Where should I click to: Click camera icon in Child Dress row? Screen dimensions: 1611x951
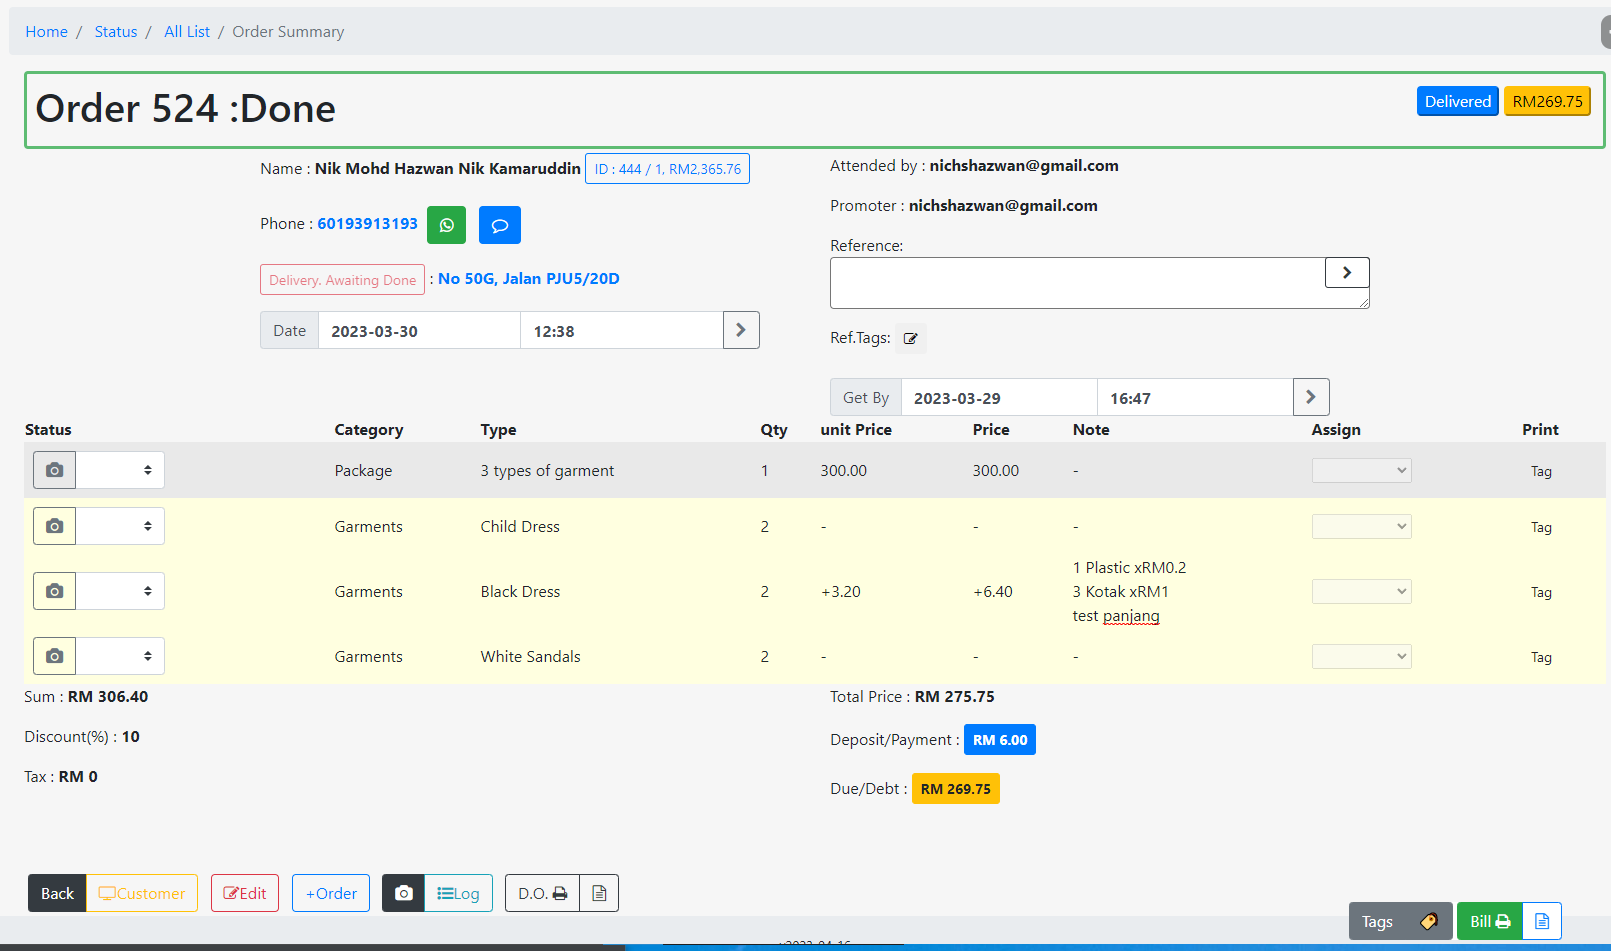[x=55, y=526]
